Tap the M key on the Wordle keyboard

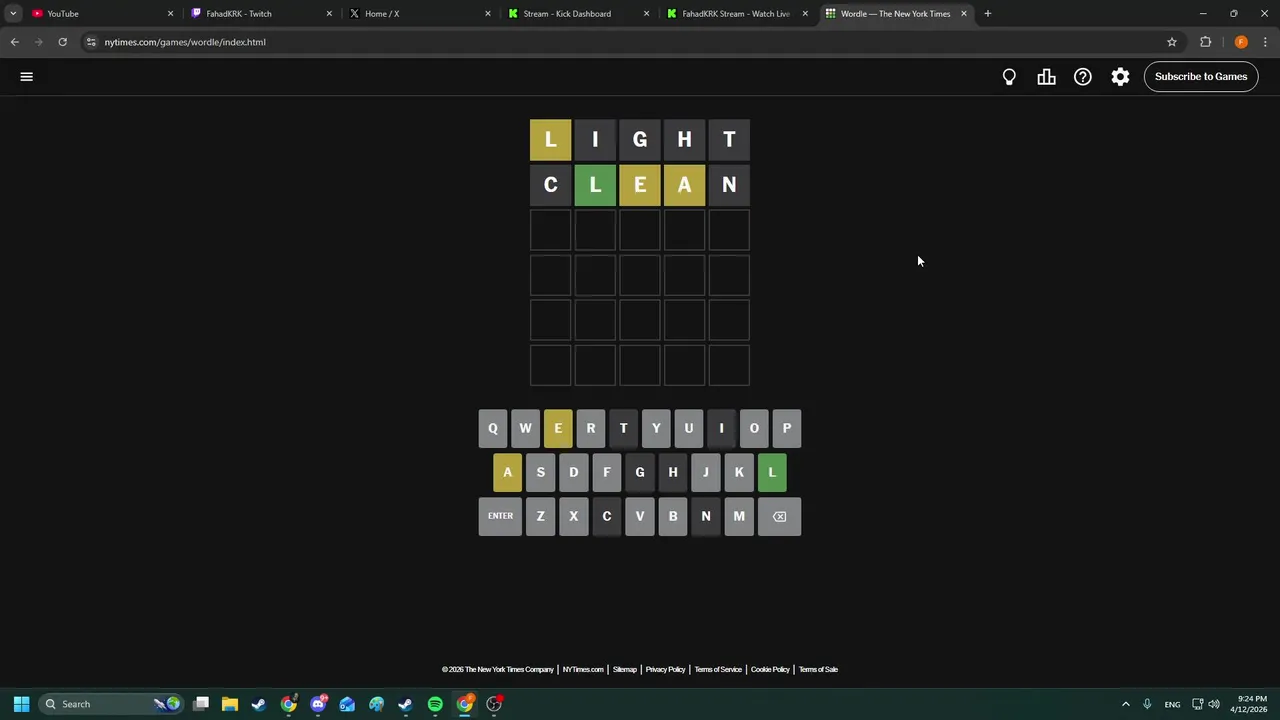pyautogui.click(x=739, y=516)
